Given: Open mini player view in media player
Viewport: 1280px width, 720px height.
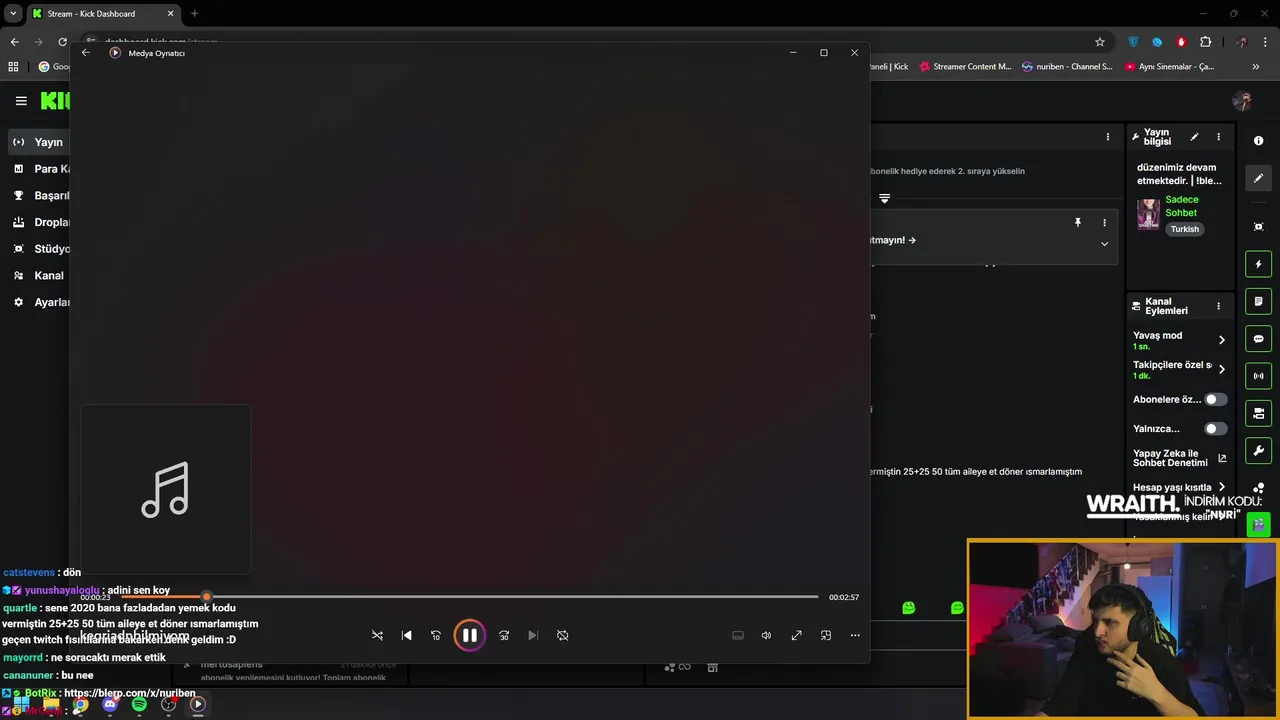Looking at the screenshot, I should [x=825, y=635].
